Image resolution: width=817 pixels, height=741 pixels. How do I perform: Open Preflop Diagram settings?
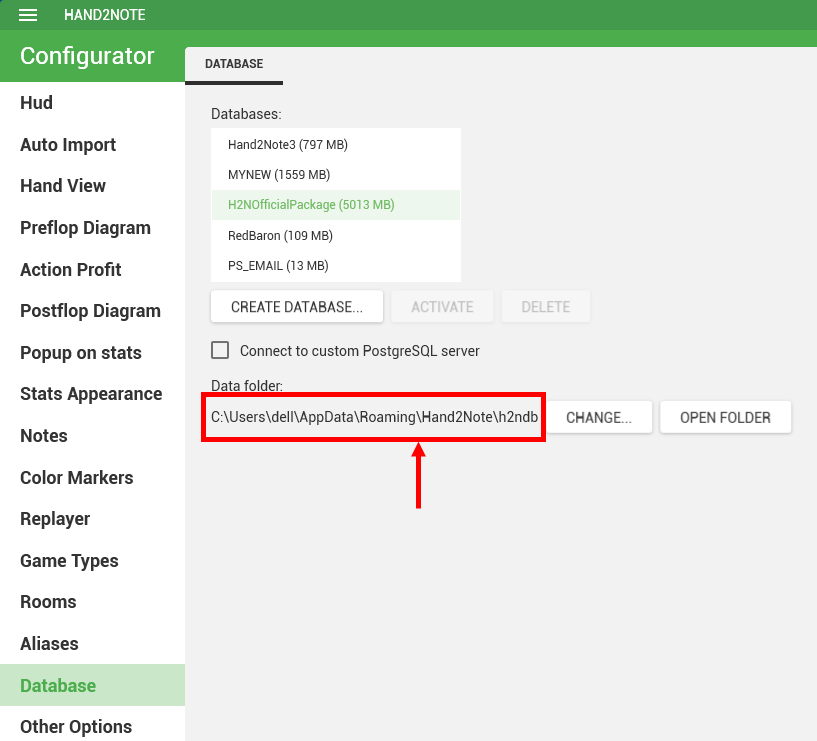(x=92, y=228)
